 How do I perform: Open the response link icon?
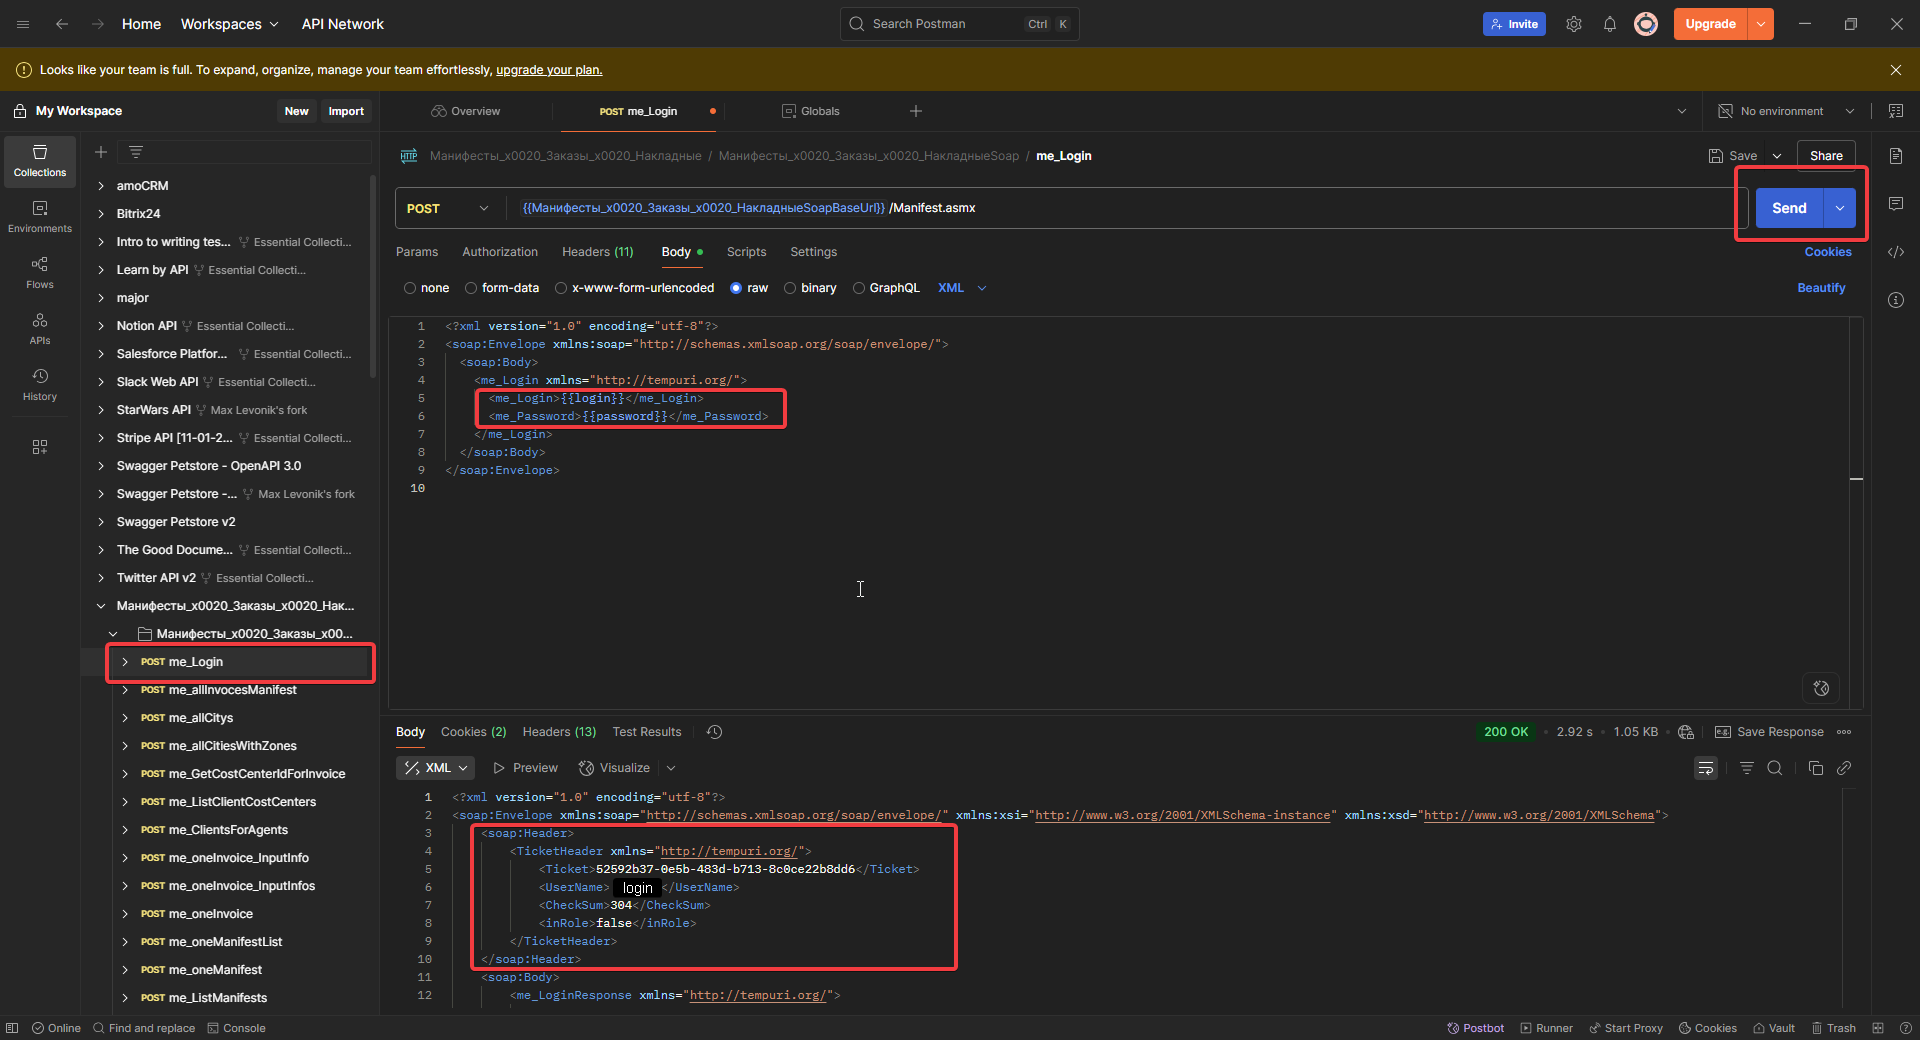(x=1844, y=768)
